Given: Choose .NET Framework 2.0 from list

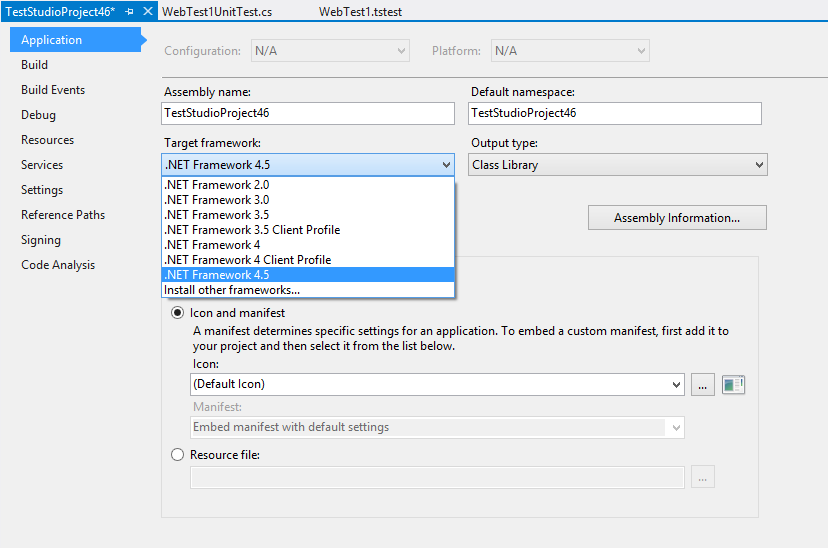Looking at the screenshot, I should [x=308, y=185].
